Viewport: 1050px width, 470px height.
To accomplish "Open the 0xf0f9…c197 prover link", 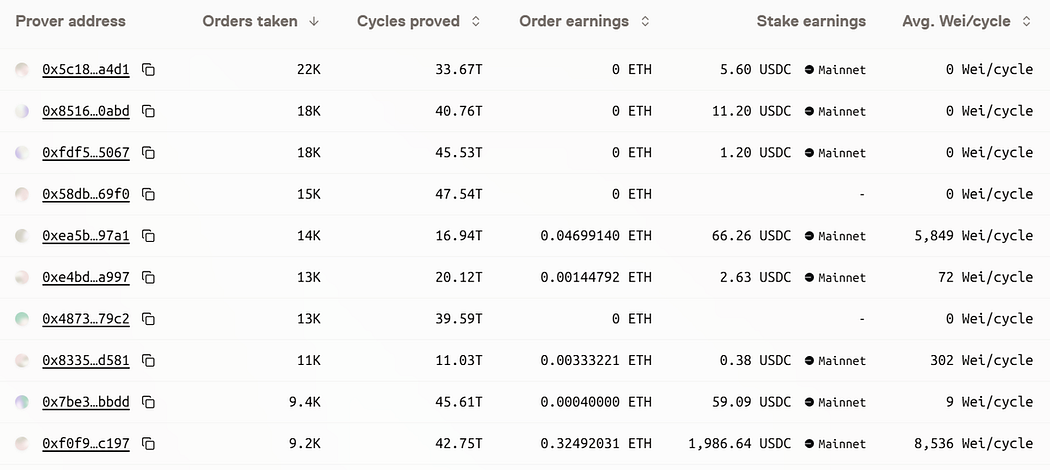I will click(86, 443).
